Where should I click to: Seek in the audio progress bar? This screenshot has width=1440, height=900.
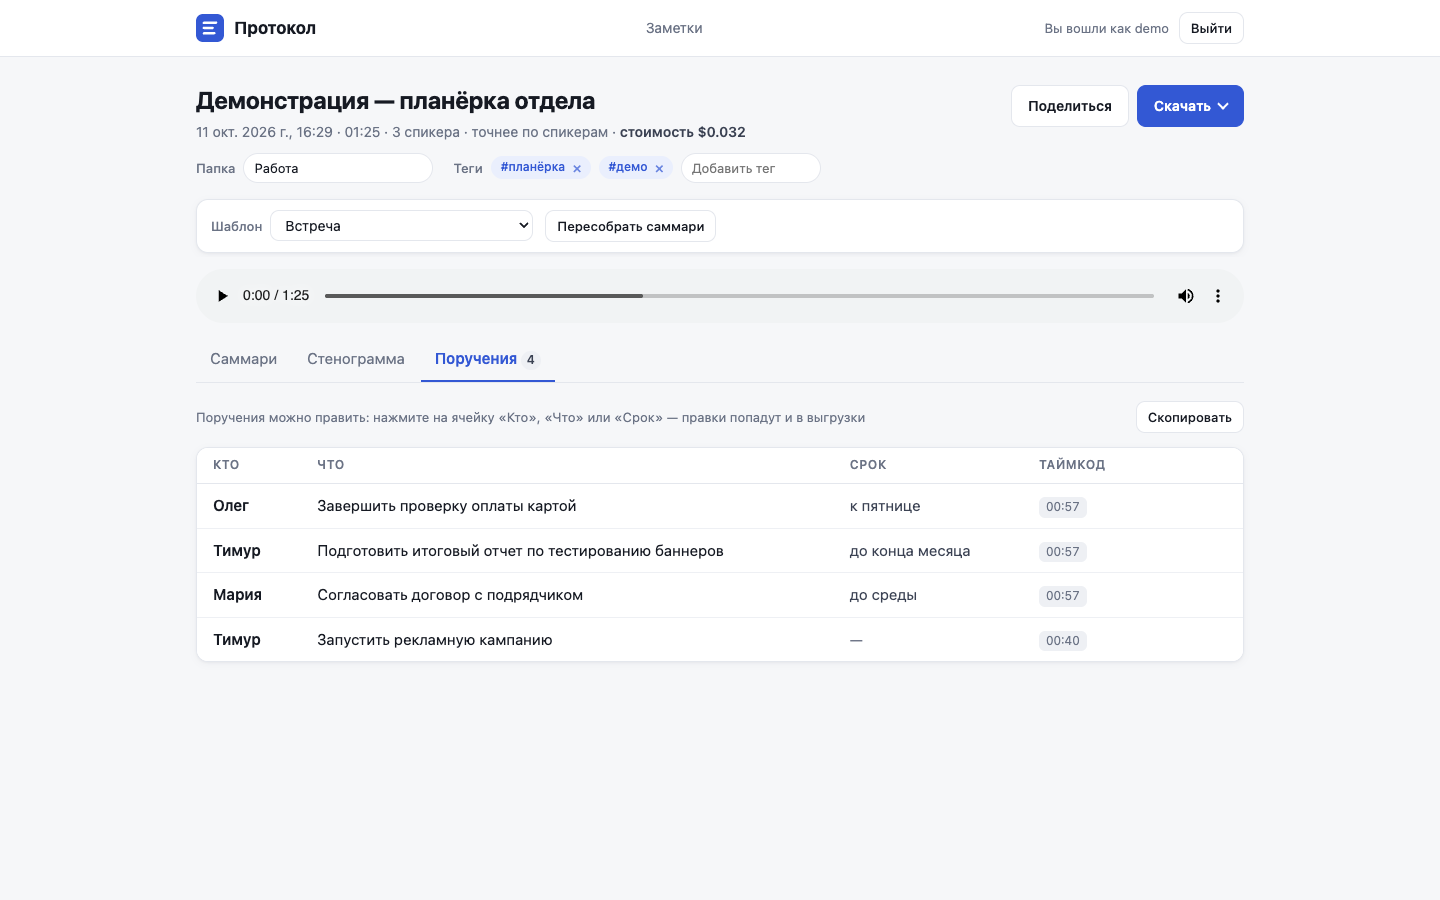[x=739, y=296]
